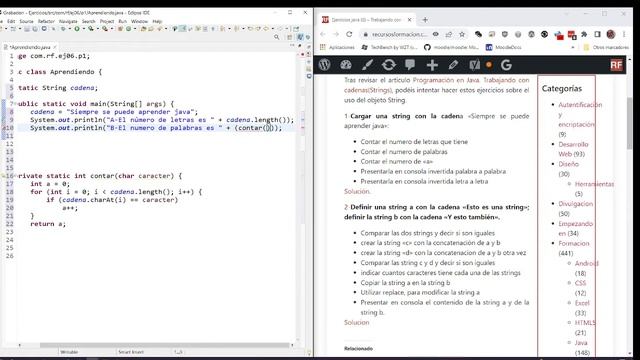Click the RF avatar in admin bar
Viewport: 640px width, 360px height.
coord(616,65)
